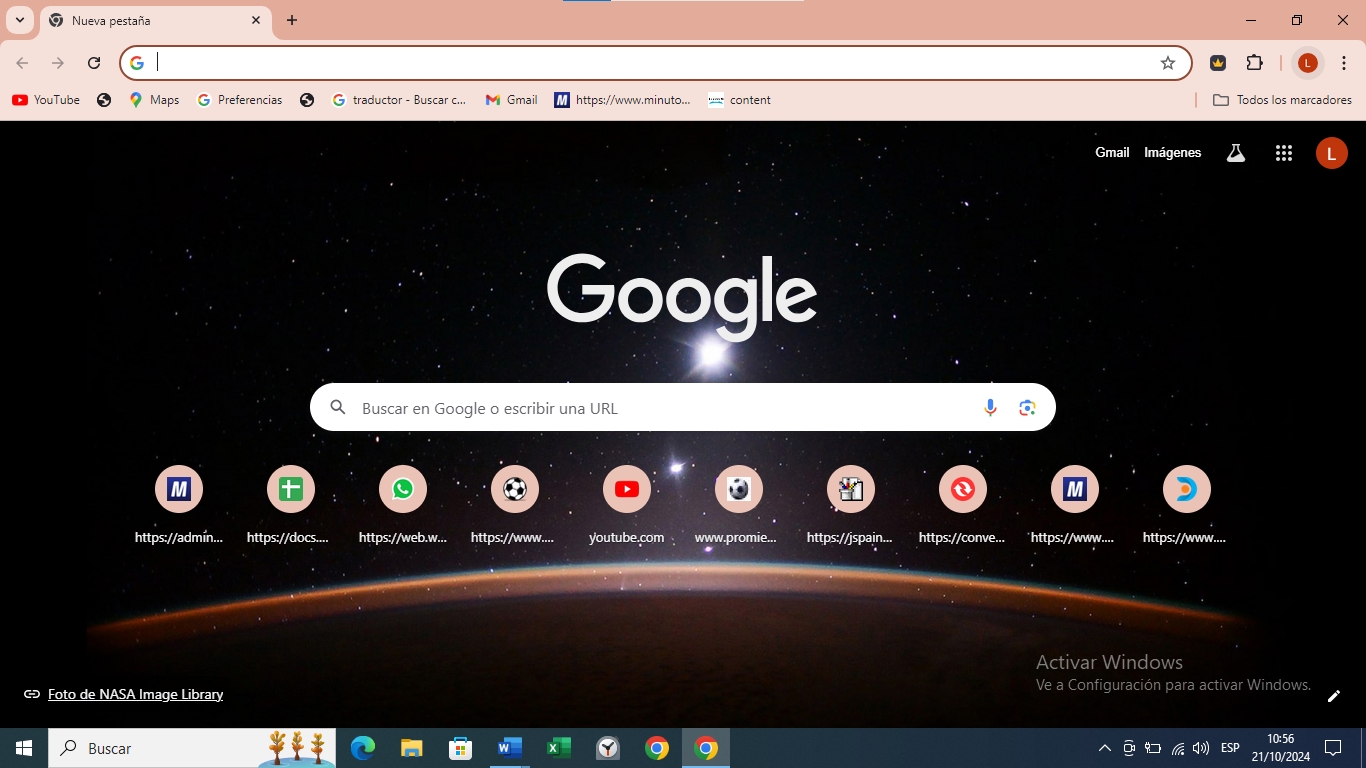Bookmark this tab with the star icon
Image resolution: width=1366 pixels, height=768 pixels.
pos(1168,63)
